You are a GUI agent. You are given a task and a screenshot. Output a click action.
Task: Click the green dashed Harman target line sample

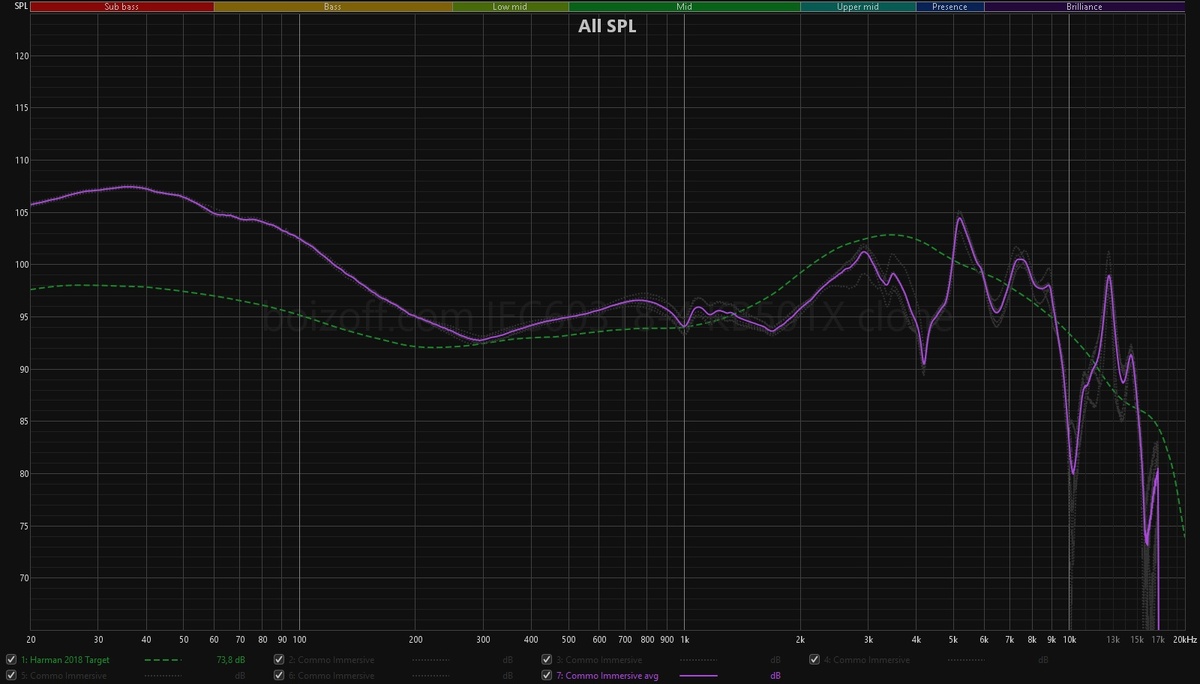pos(165,660)
